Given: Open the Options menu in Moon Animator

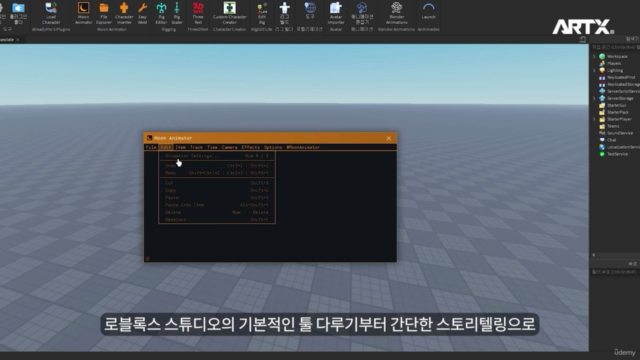Looking at the screenshot, I should pos(273,147).
